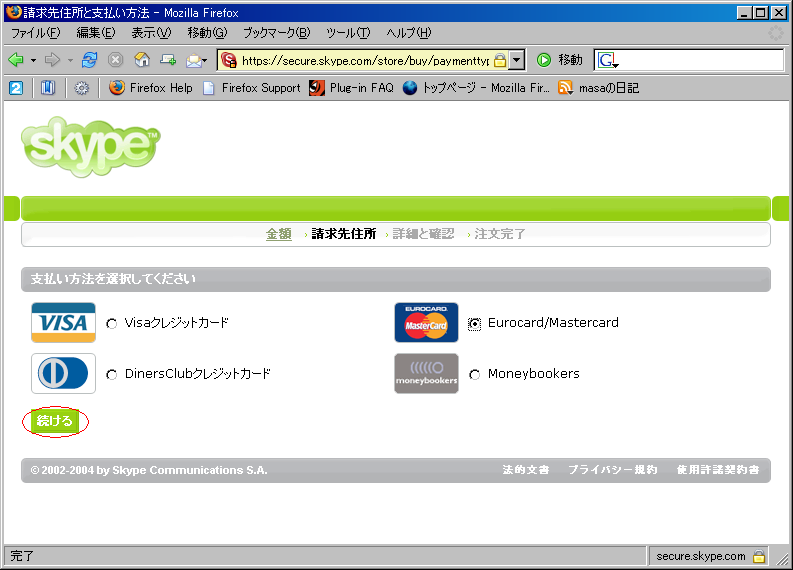
Task: Select the DinersClub credit card option
Action: [112, 375]
